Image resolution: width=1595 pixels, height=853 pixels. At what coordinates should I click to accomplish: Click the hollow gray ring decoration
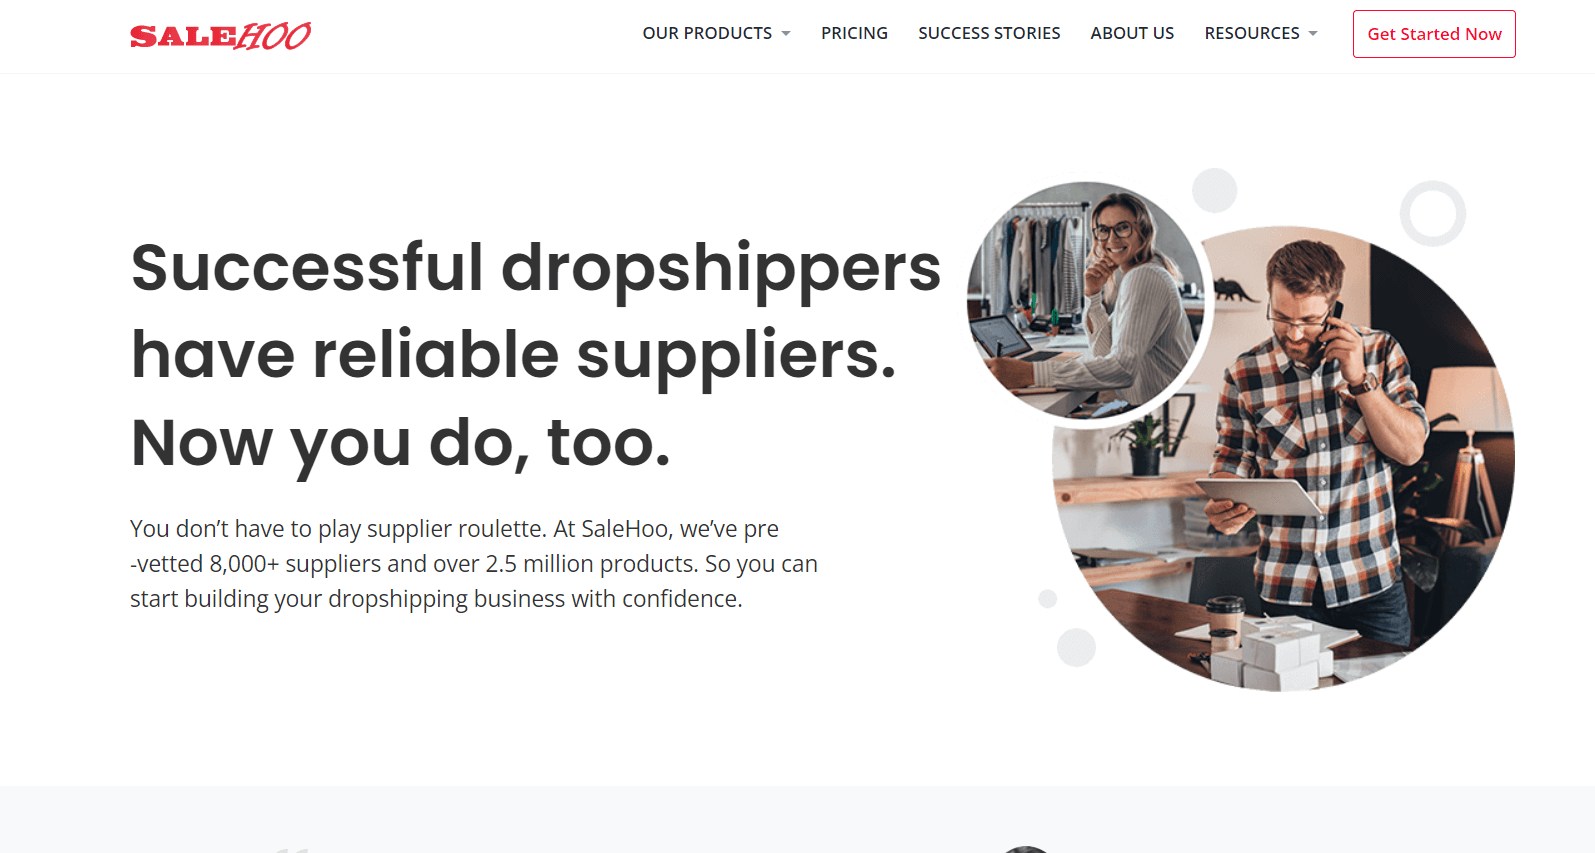click(1433, 213)
